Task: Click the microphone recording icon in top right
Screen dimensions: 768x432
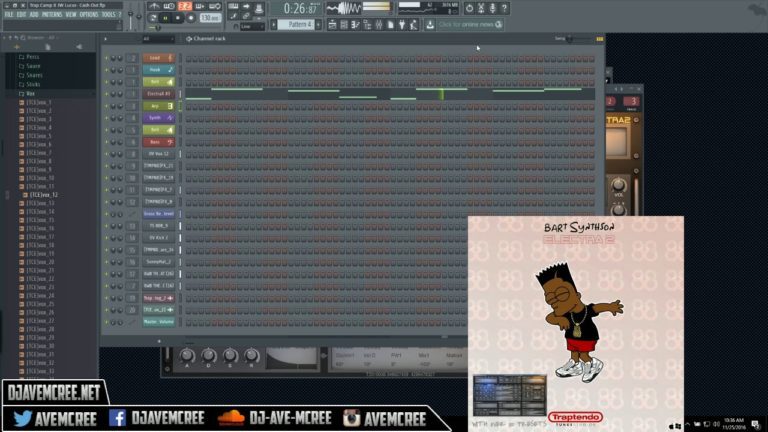Action: click(x=493, y=8)
